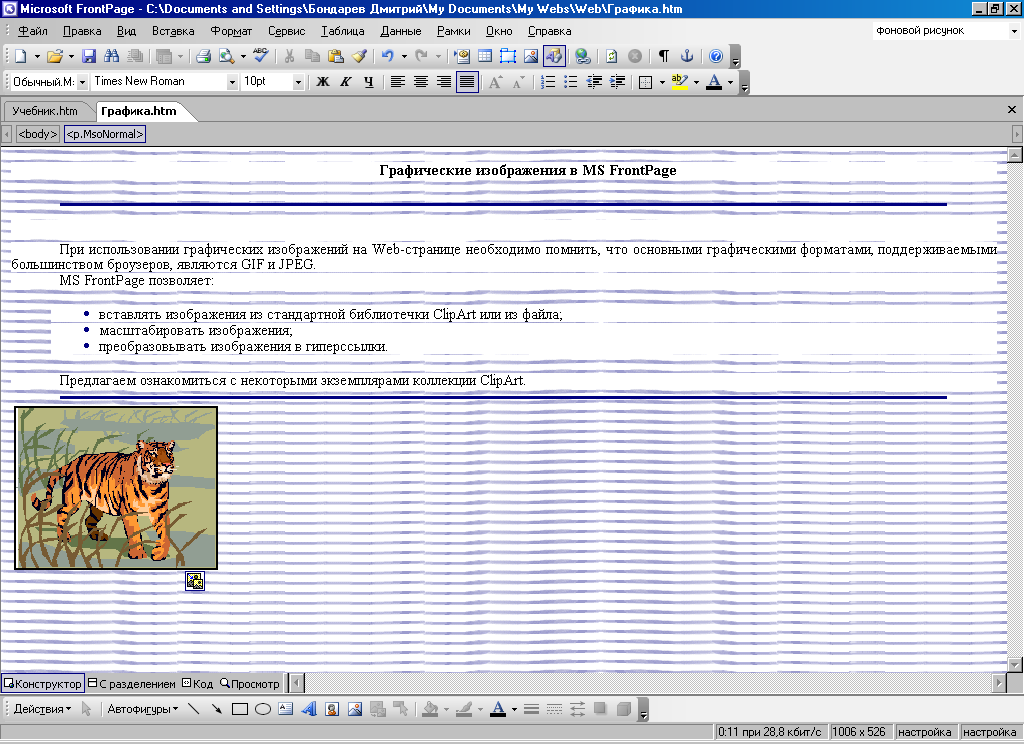Align text left

(398, 82)
